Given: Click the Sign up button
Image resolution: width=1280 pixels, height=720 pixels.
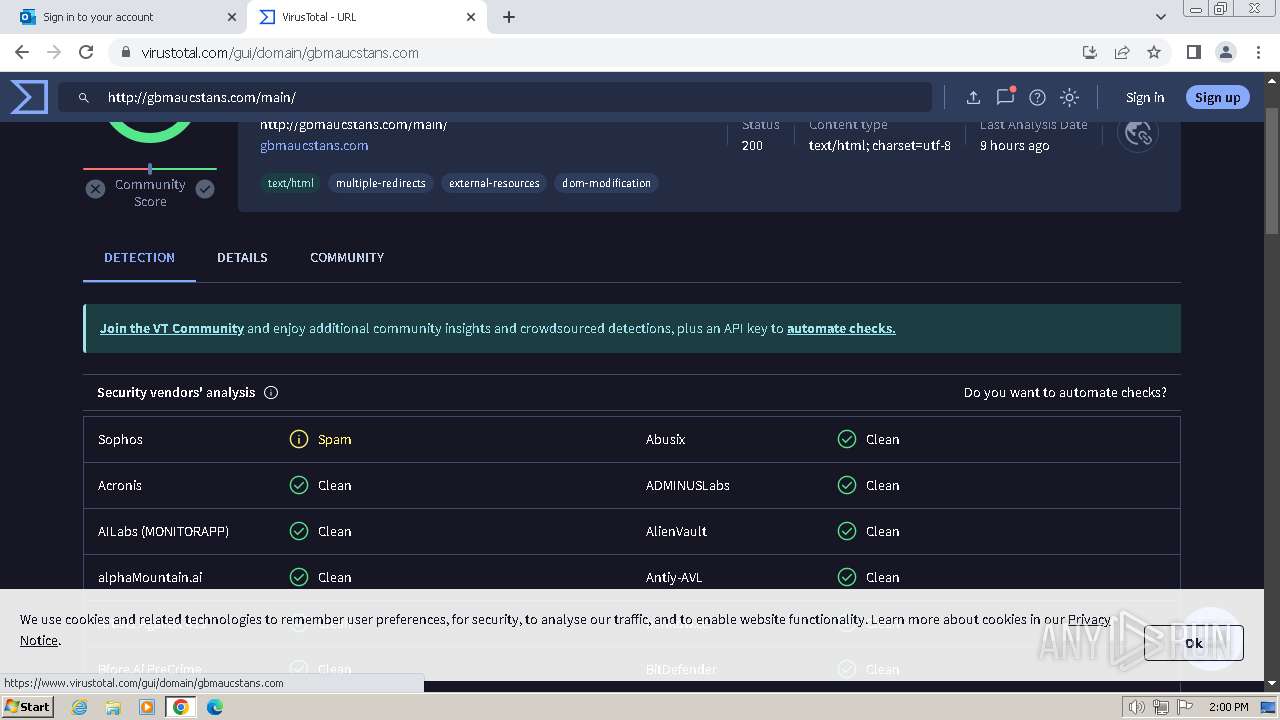Looking at the screenshot, I should [1217, 97].
